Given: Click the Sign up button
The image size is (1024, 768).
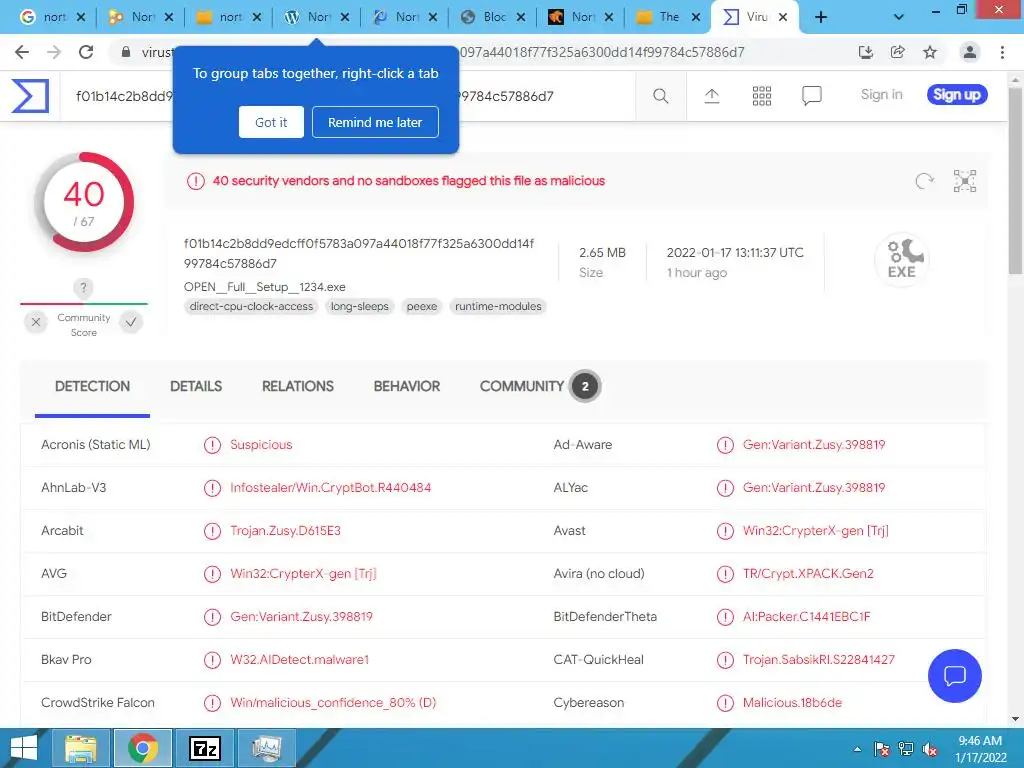Looking at the screenshot, I should pos(957,95).
